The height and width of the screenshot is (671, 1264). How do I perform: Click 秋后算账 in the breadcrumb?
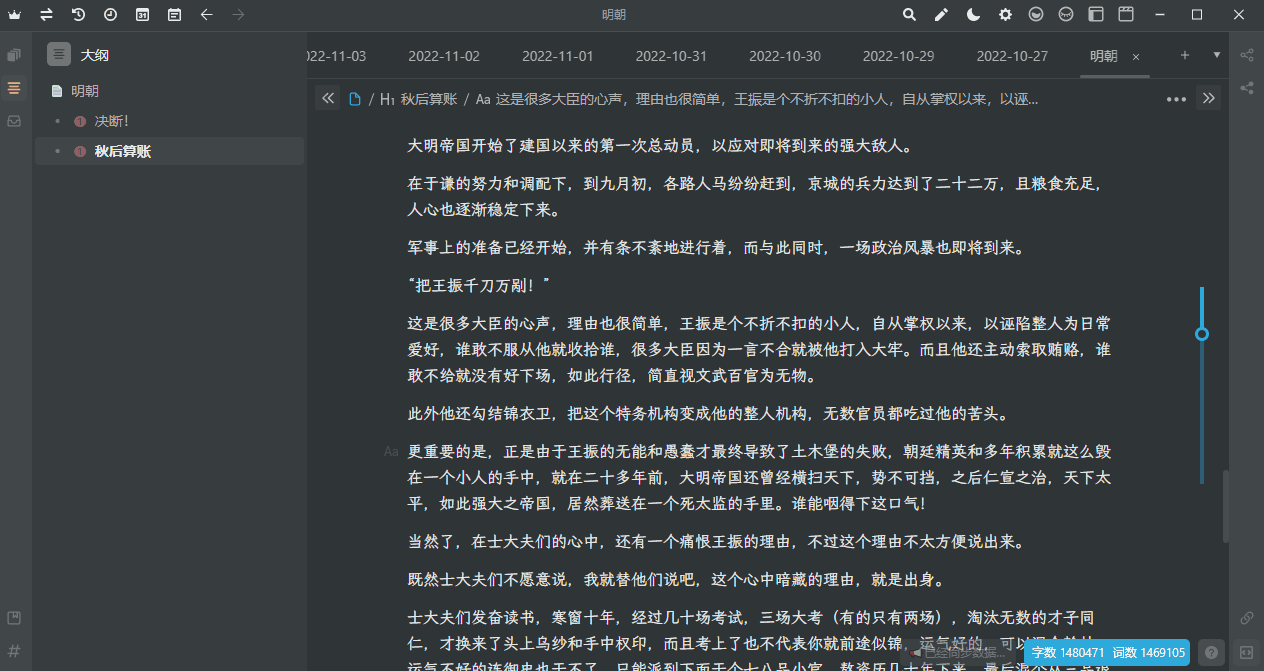pyautogui.click(x=429, y=99)
